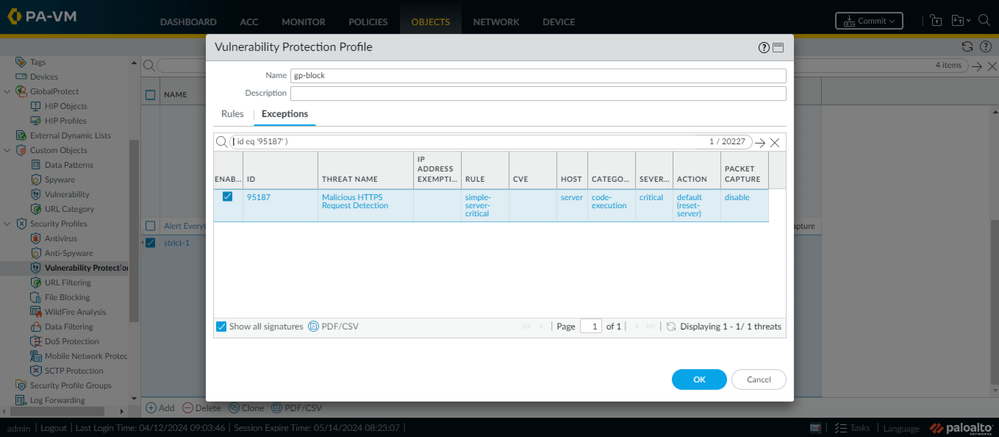Screen dimensions: 999x437
Task: Toggle the Show all signatures checkbox
Action: [x=222, y=327]
